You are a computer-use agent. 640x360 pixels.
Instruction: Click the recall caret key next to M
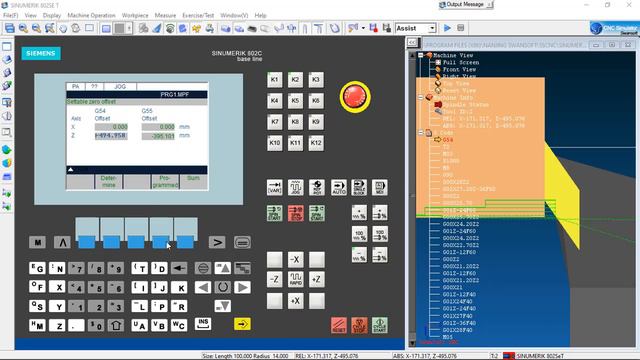point(62,242)
